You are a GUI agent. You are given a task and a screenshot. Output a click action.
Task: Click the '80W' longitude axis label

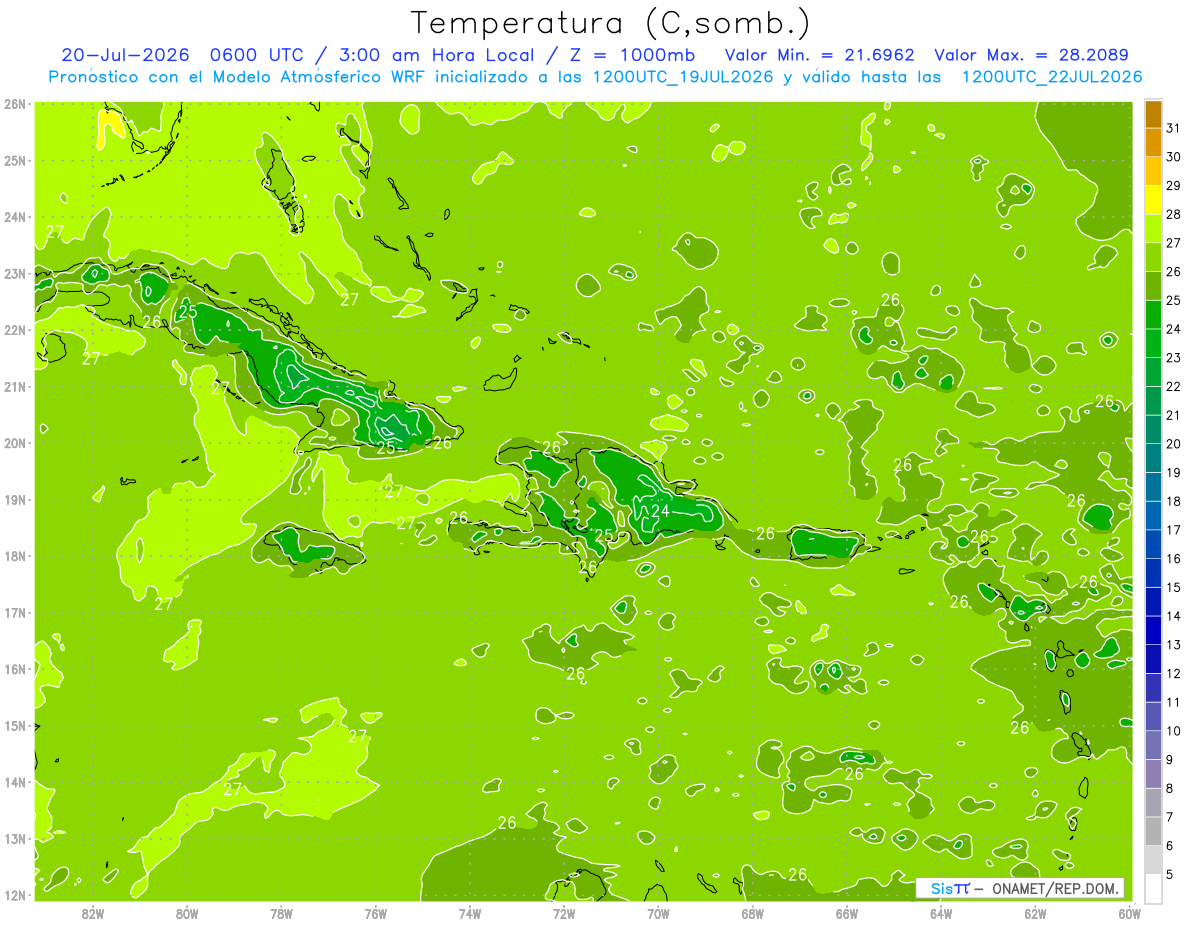point(187,913)
